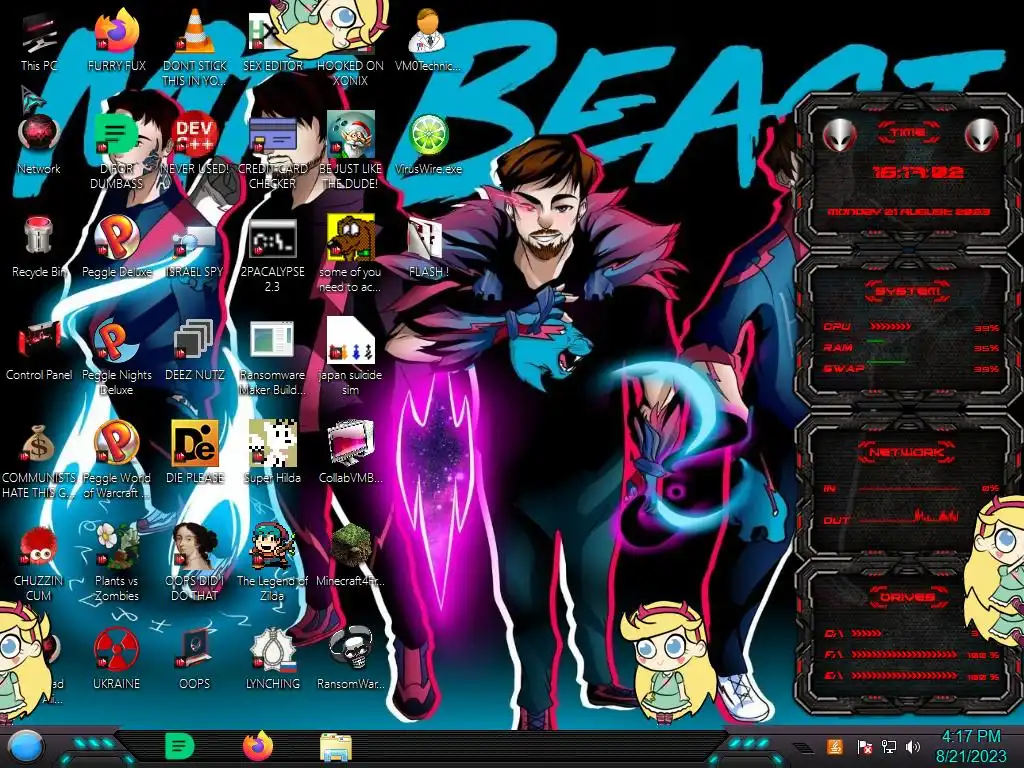Open the D FOR DUMBASS shortcut
This screenshot has width=1024, height=768.
click(116, 150)
